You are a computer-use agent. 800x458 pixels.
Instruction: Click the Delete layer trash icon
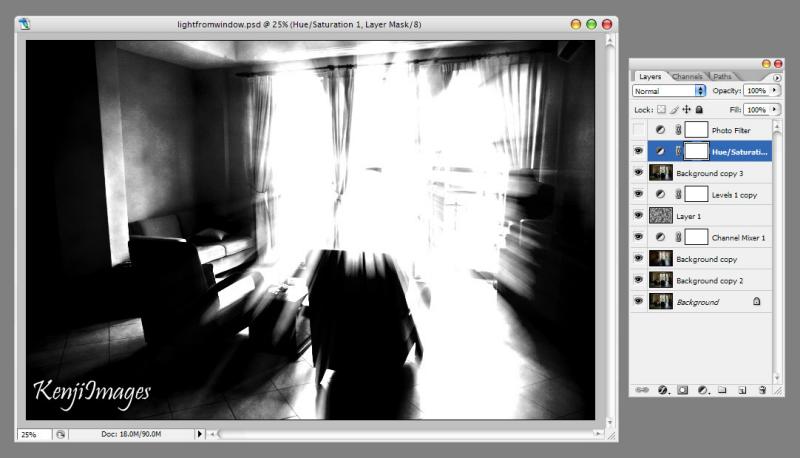762,390
